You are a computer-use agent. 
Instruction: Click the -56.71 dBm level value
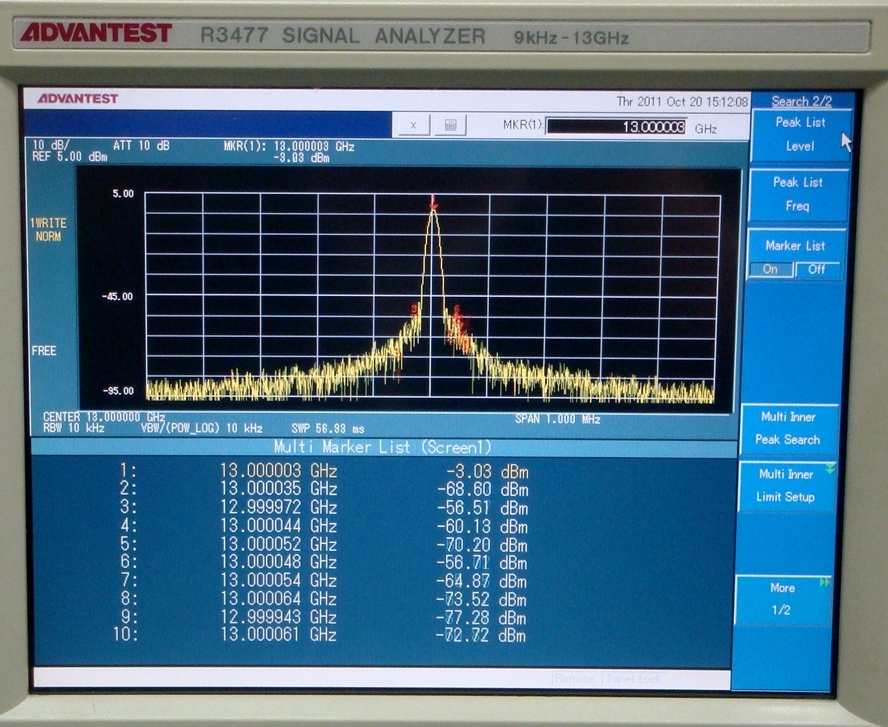coord(483,563)
